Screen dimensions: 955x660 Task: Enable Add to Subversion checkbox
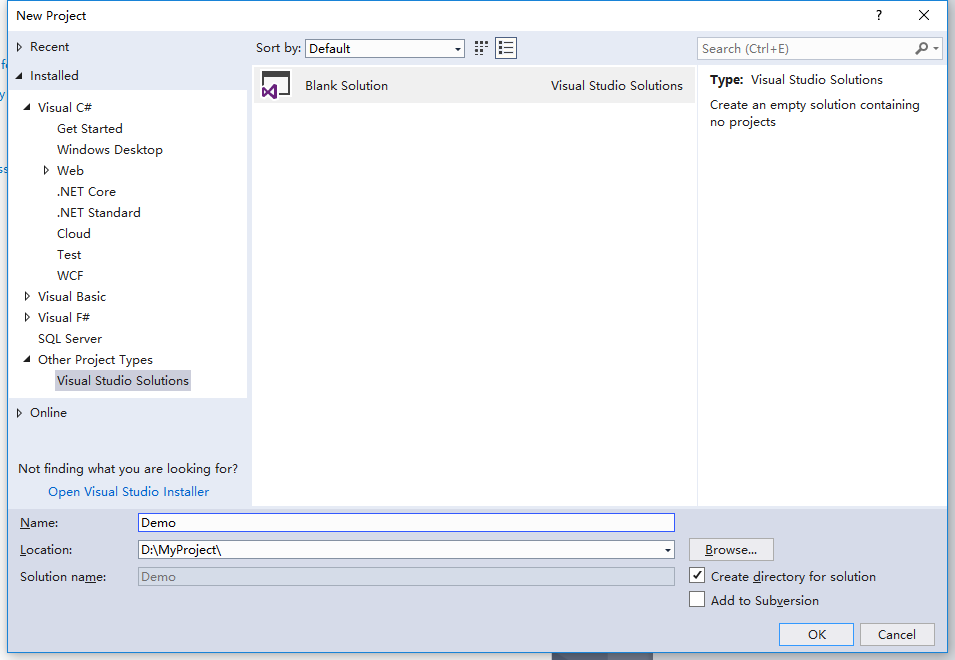697,599
